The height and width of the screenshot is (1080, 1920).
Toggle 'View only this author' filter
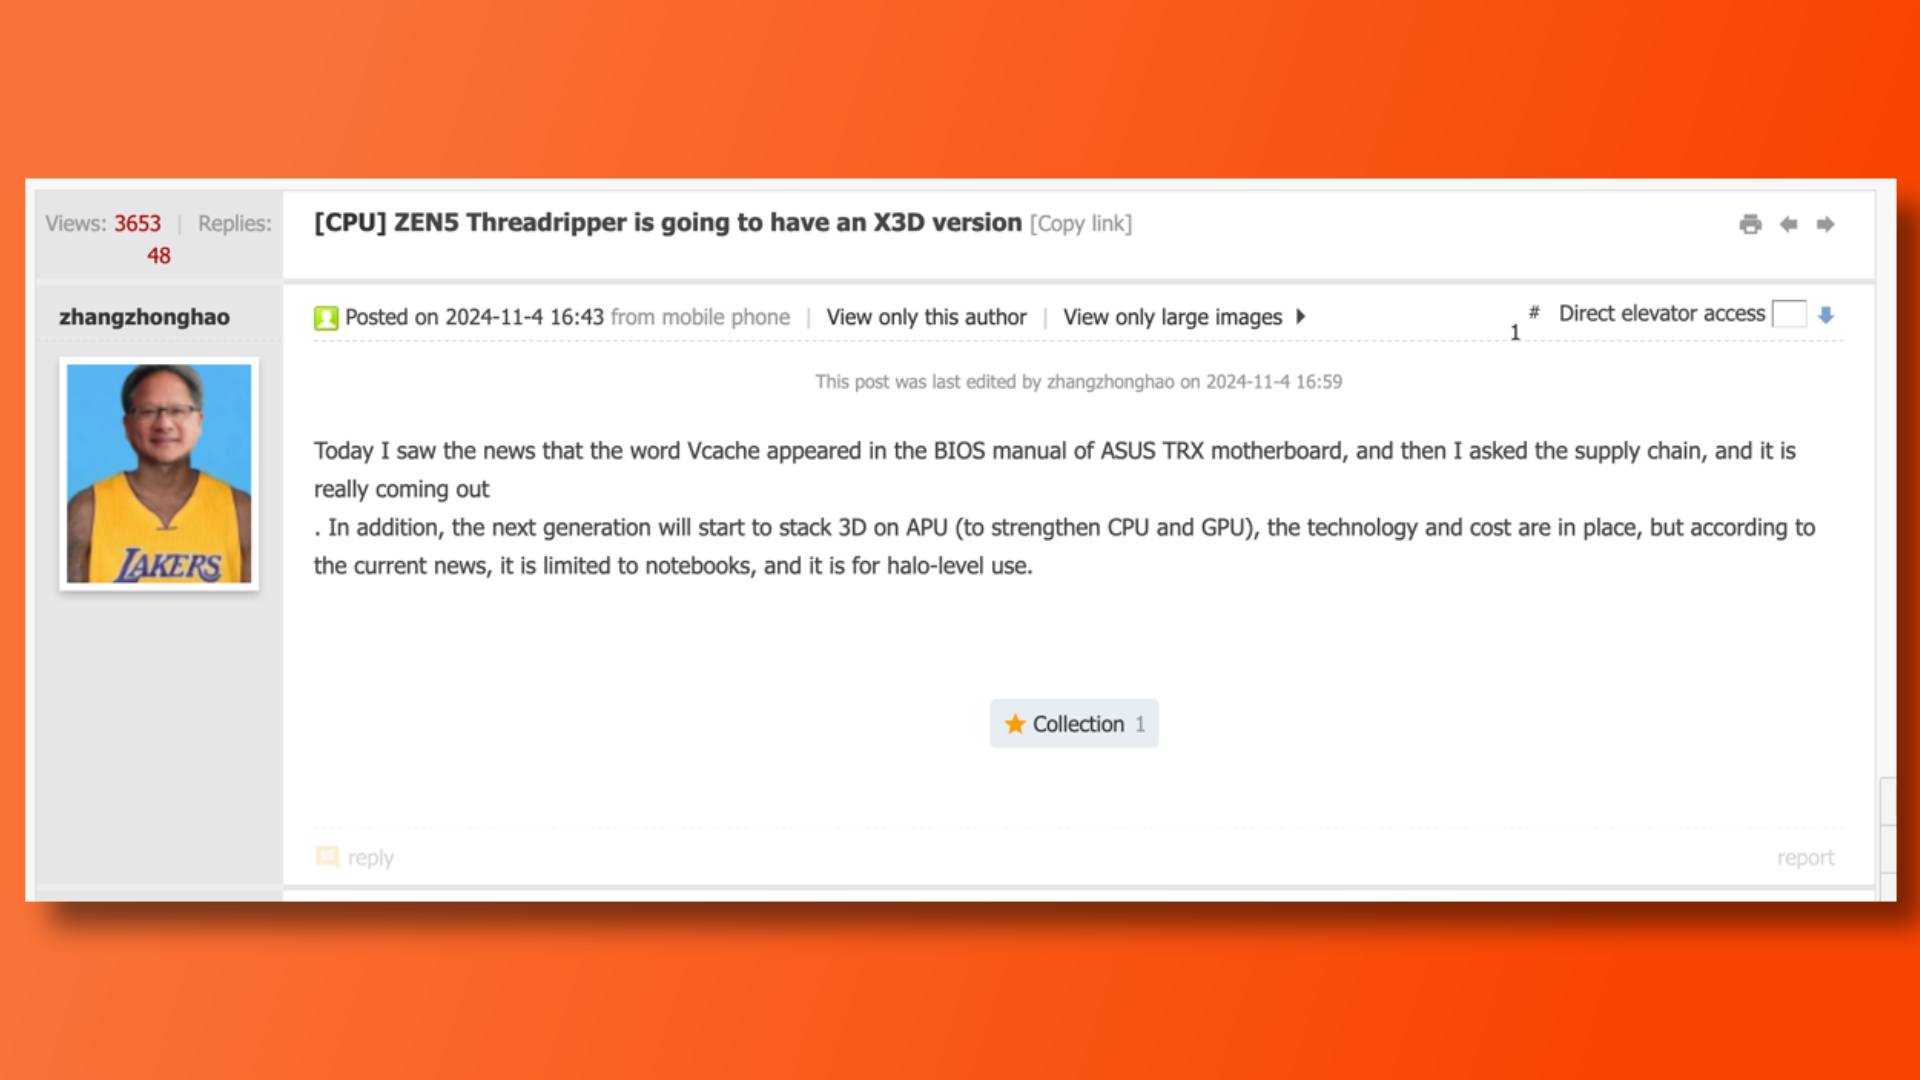click(924, 316)
